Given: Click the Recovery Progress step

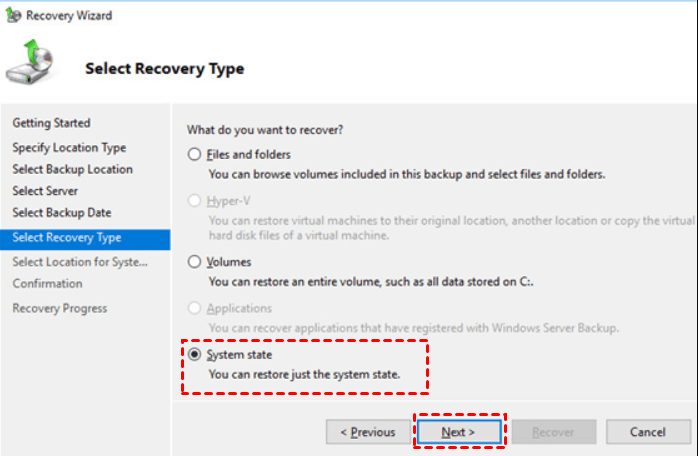Looking at the screenshot, I should [x=59, y=308].
